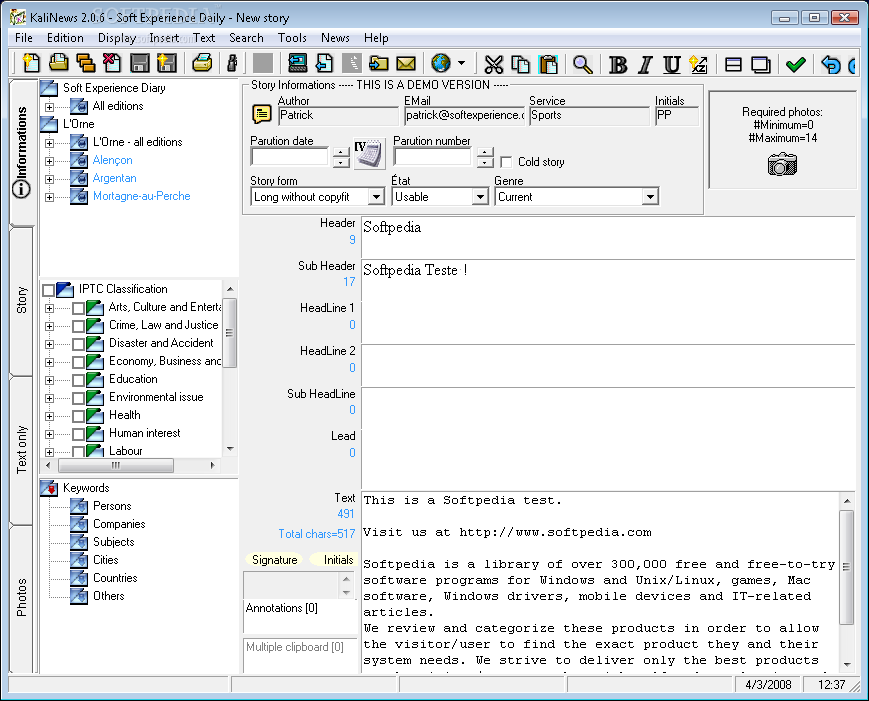This screenshot has height=701, width=869.
Task: Click the Initials button below the text count
Action: (335, 560)
